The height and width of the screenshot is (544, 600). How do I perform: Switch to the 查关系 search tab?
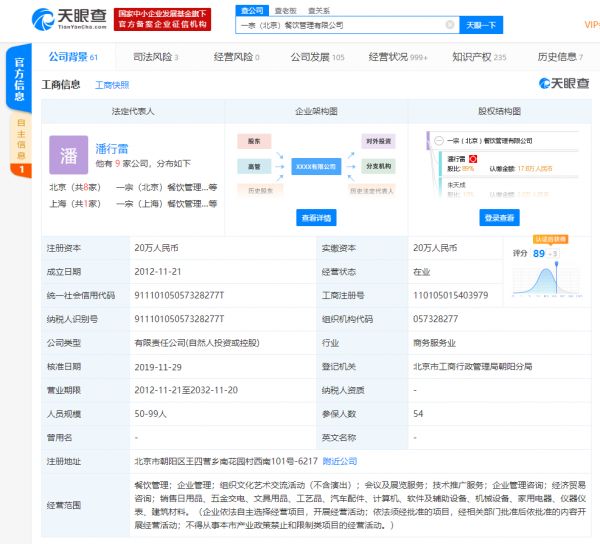320,9
